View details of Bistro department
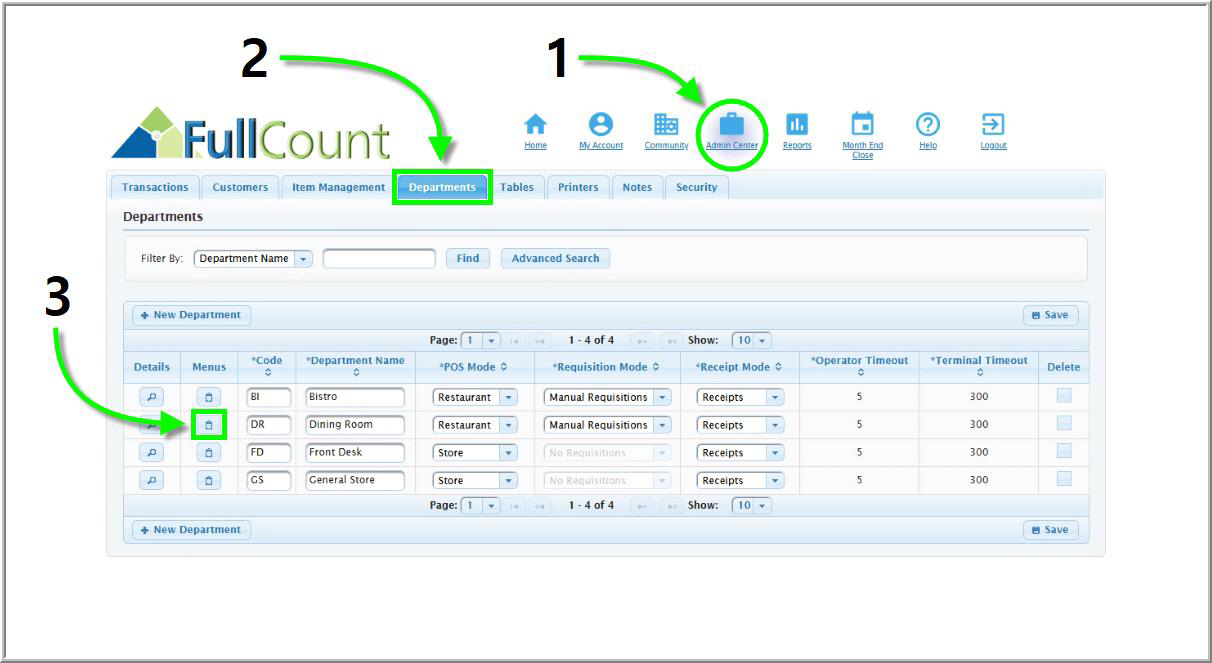This screenshot has height=663, width=1212. click(151, 397)
